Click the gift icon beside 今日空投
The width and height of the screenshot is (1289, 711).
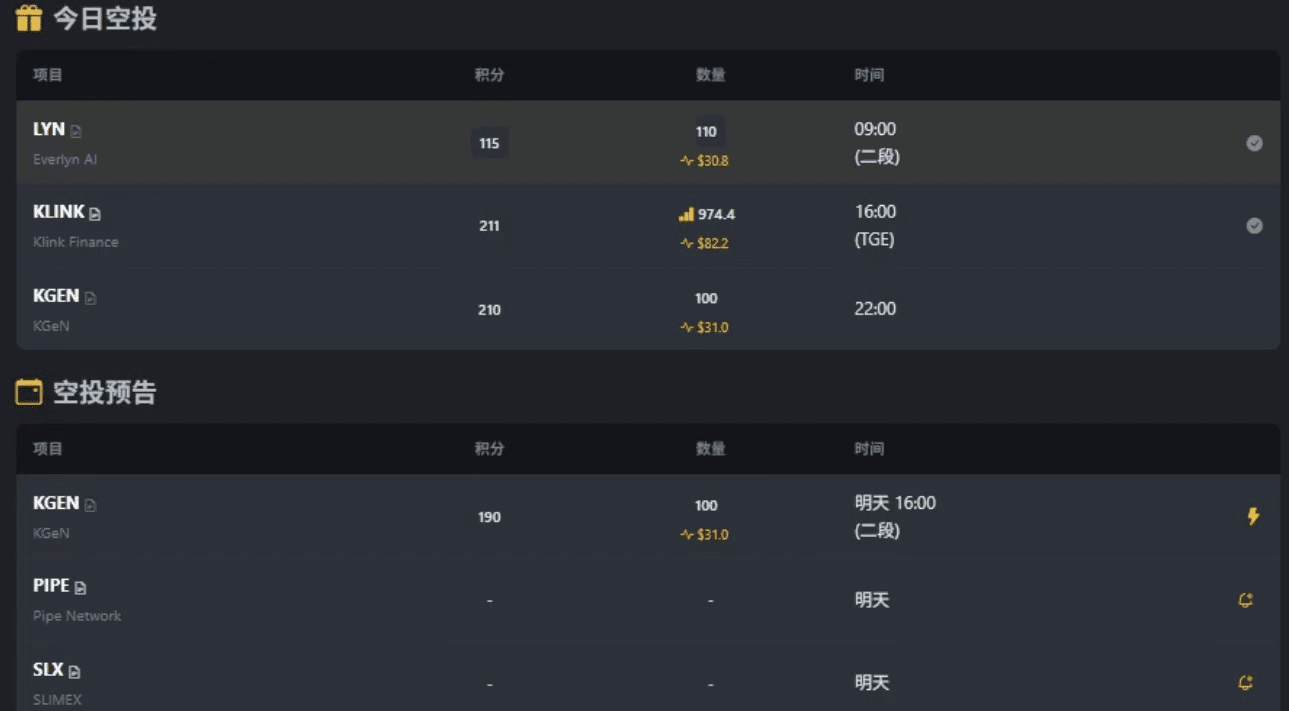tap(29, 18)
